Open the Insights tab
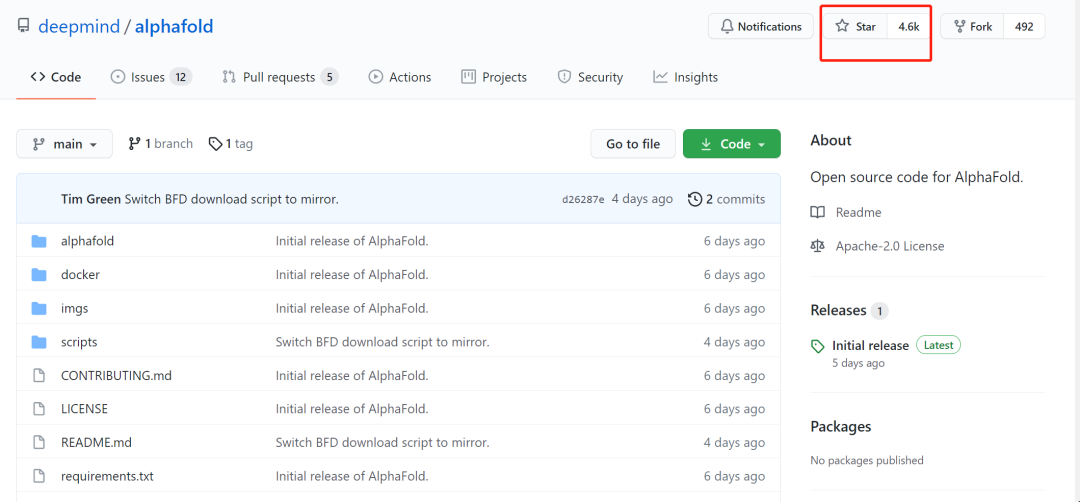The width and height of the screenshot is (1080, 502). click(685, 77)
